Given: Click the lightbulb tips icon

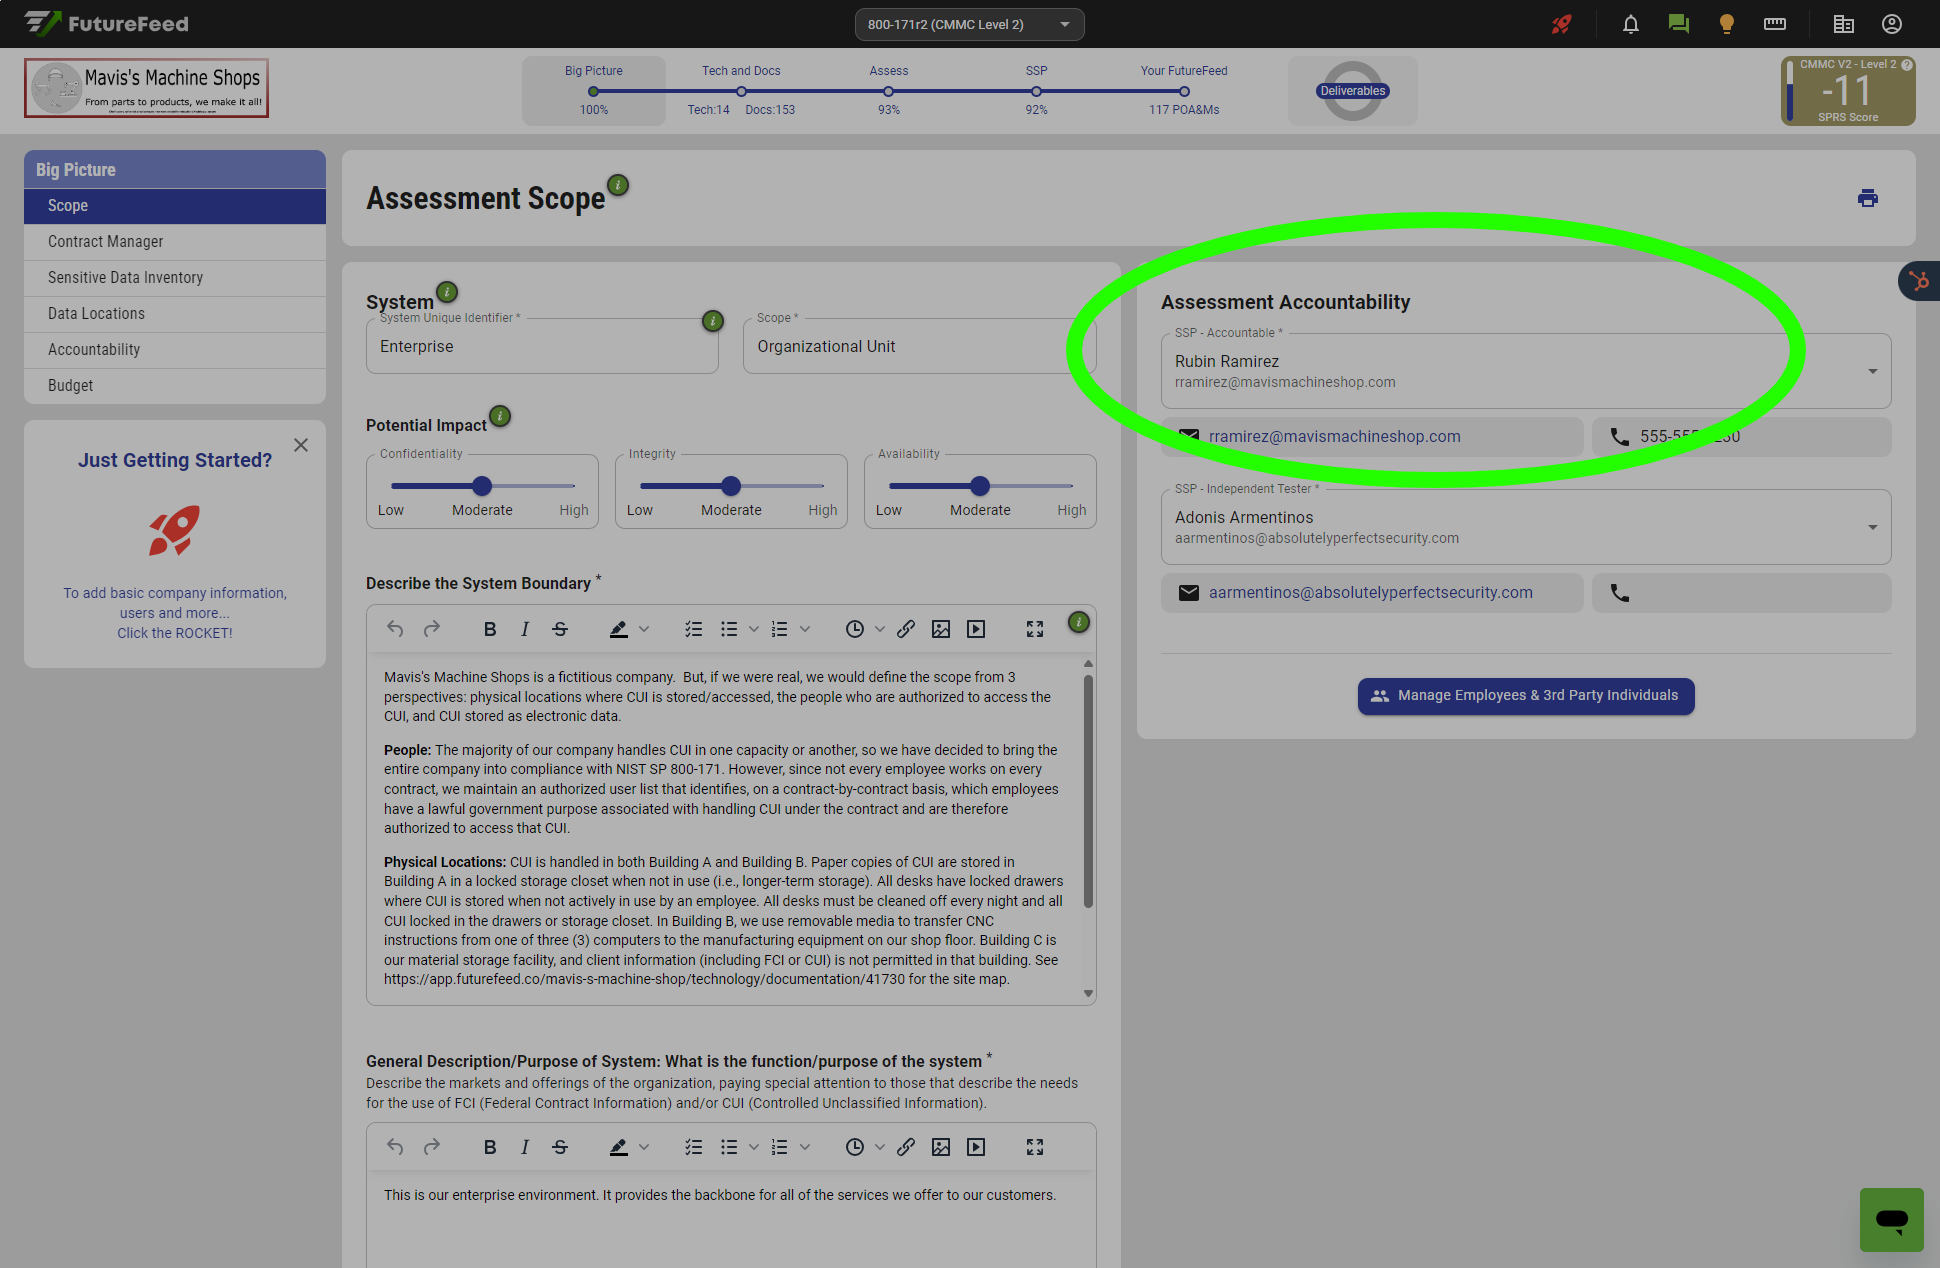Looking at the screenshot, I should (1726, 24).
